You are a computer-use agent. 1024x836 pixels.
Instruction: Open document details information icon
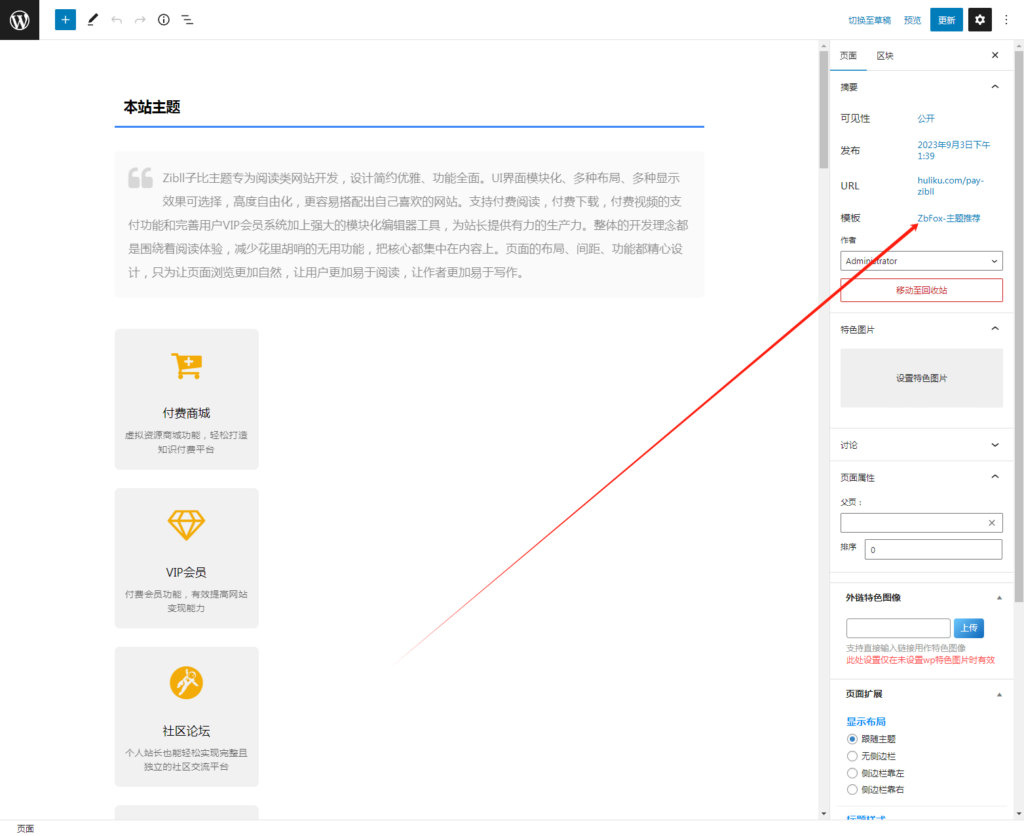pyautogui.click(x=163, y=19)
